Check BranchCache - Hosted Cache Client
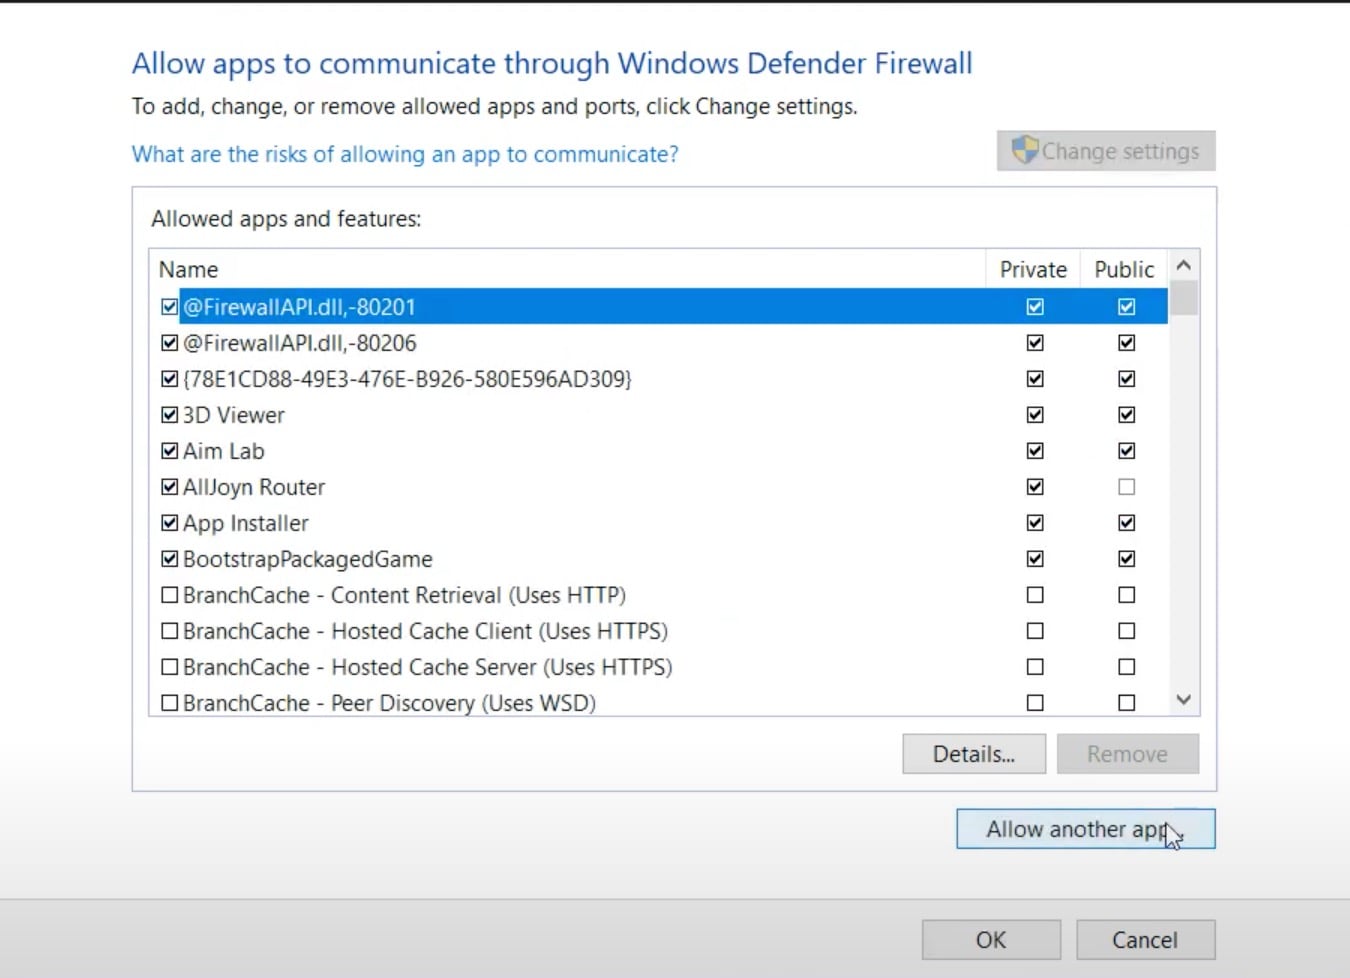The height and width of the screenshot is (978, 1350). [168, 630]
